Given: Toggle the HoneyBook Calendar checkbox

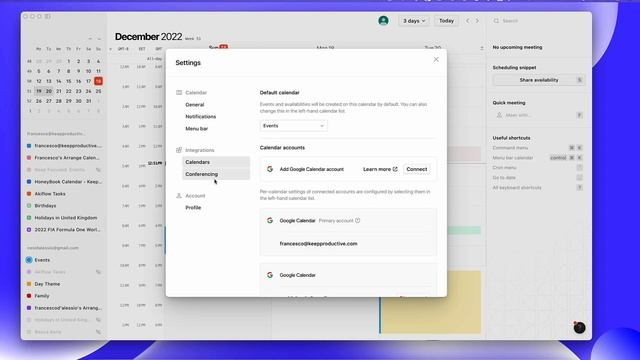Looking at the screenshot, I should point(29,182).
